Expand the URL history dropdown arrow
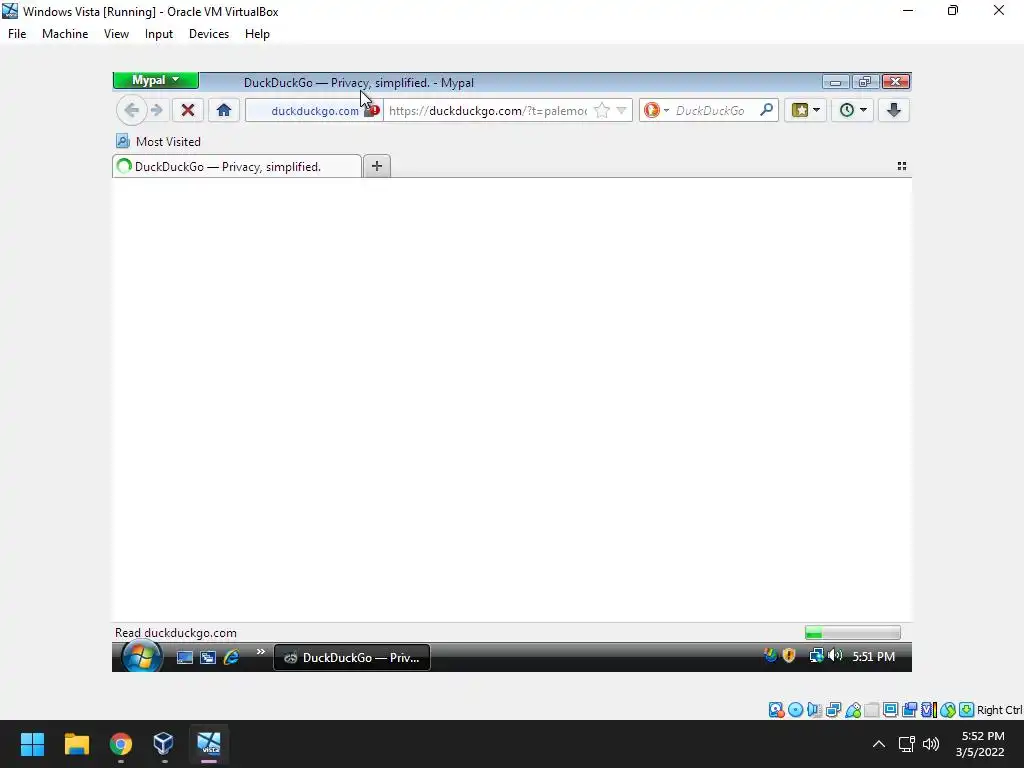Viewport: 1024px width, 768px height. coord(621,110)
